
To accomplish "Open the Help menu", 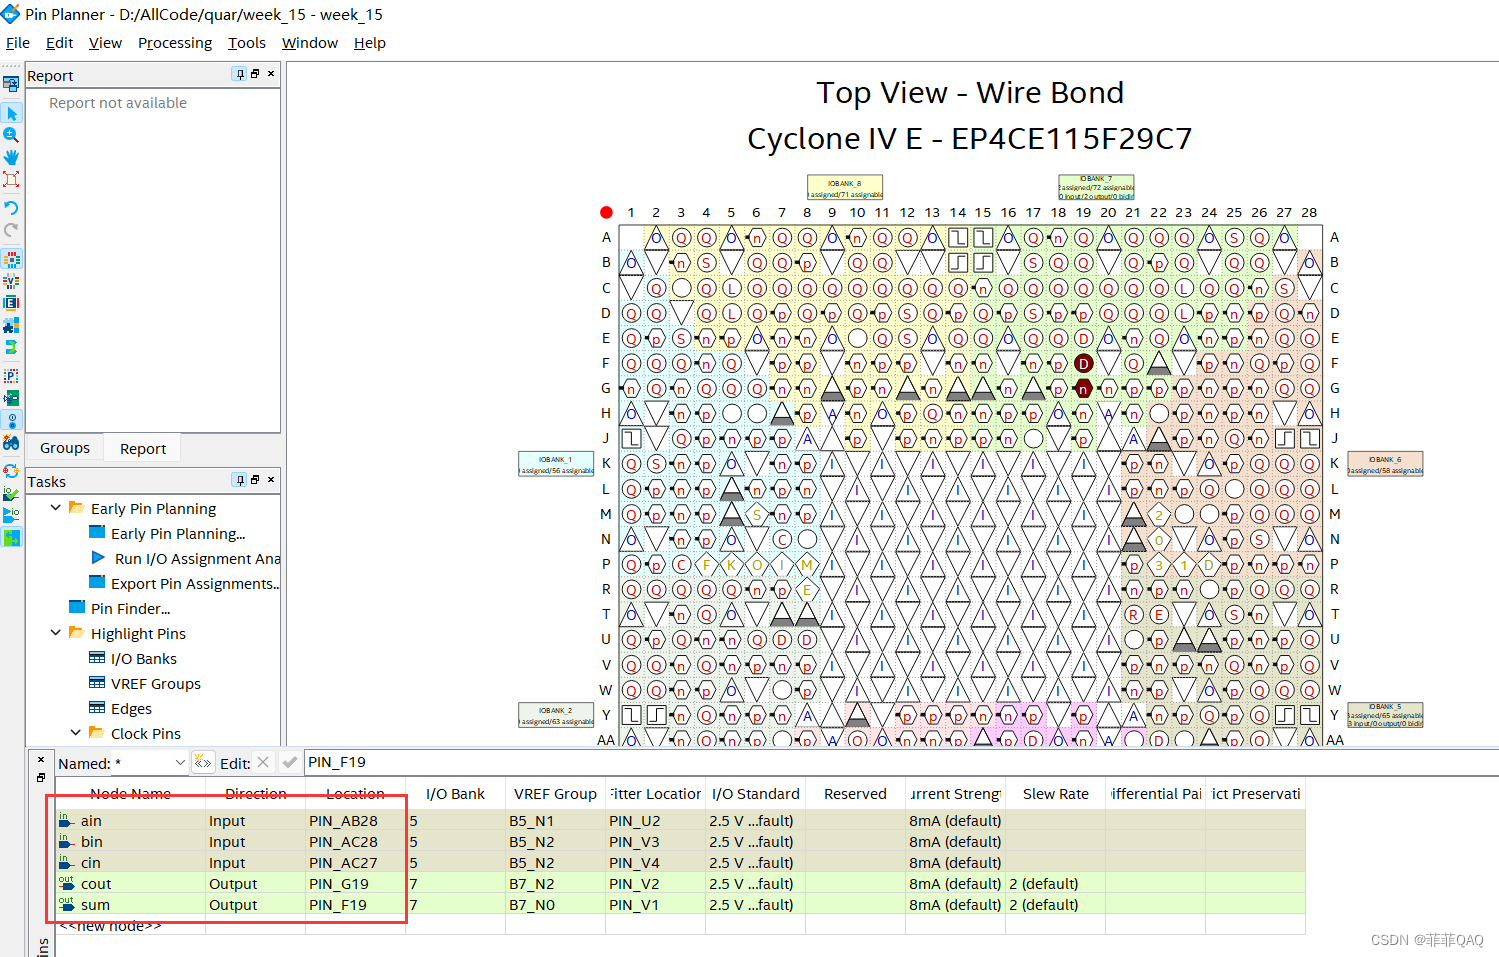I will point(369,43).
